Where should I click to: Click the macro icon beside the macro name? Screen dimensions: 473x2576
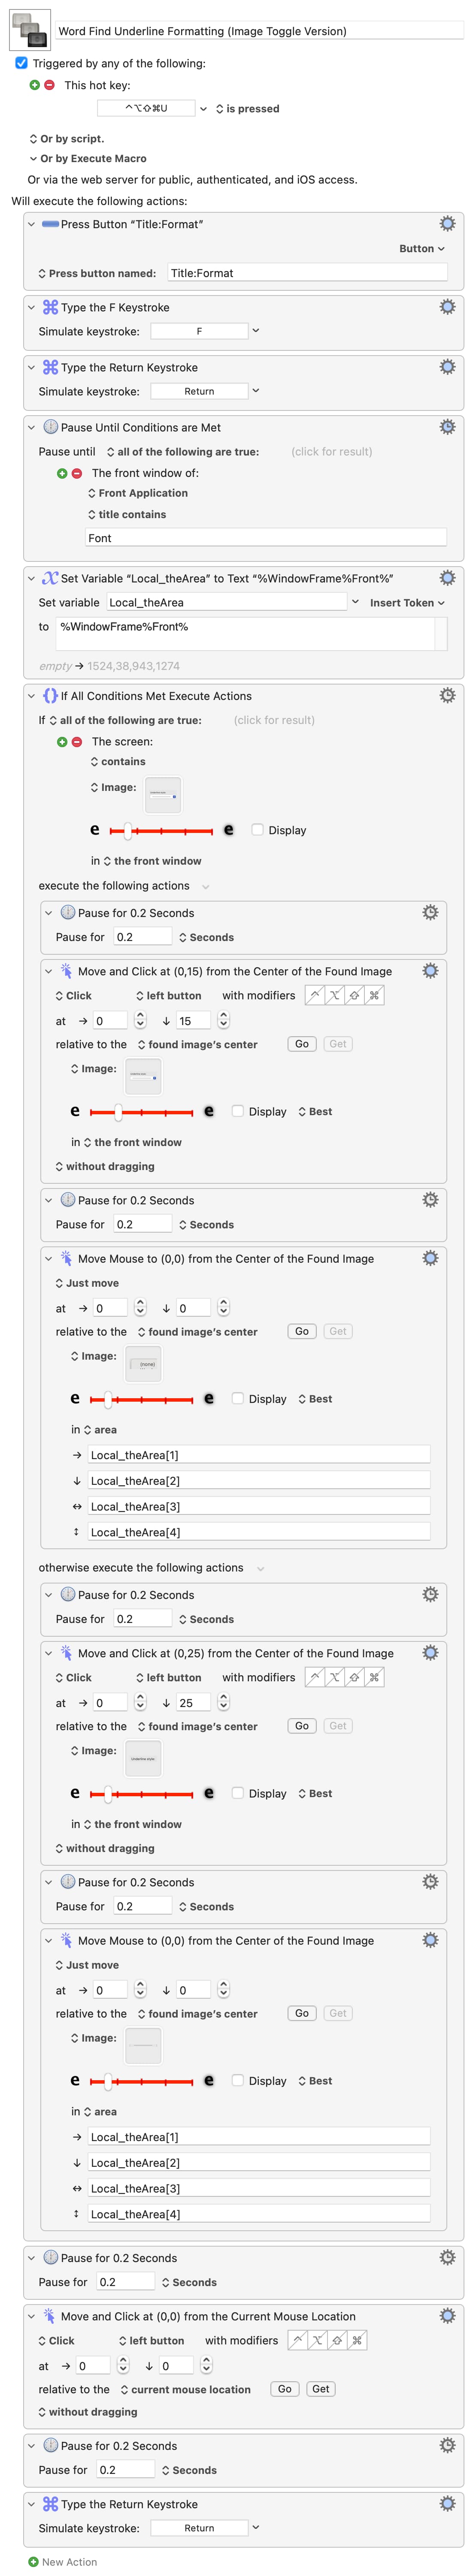[29, 30]
